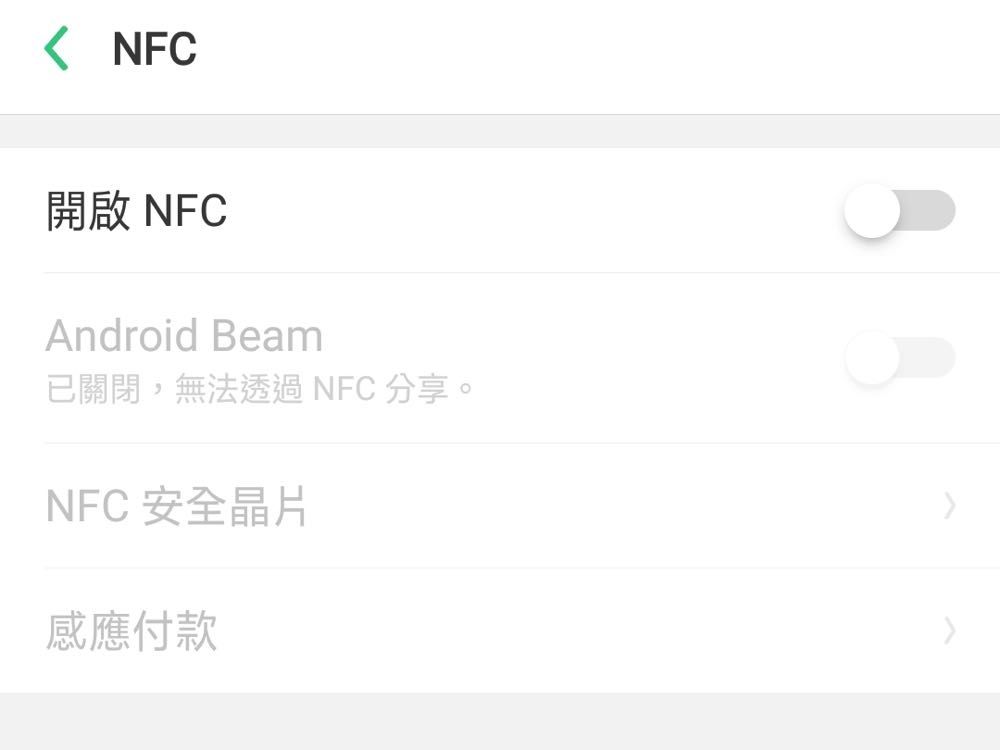Tap the empty gray area below 感應付款
This screenshot has height=750, width=1000.
(500, 722)
